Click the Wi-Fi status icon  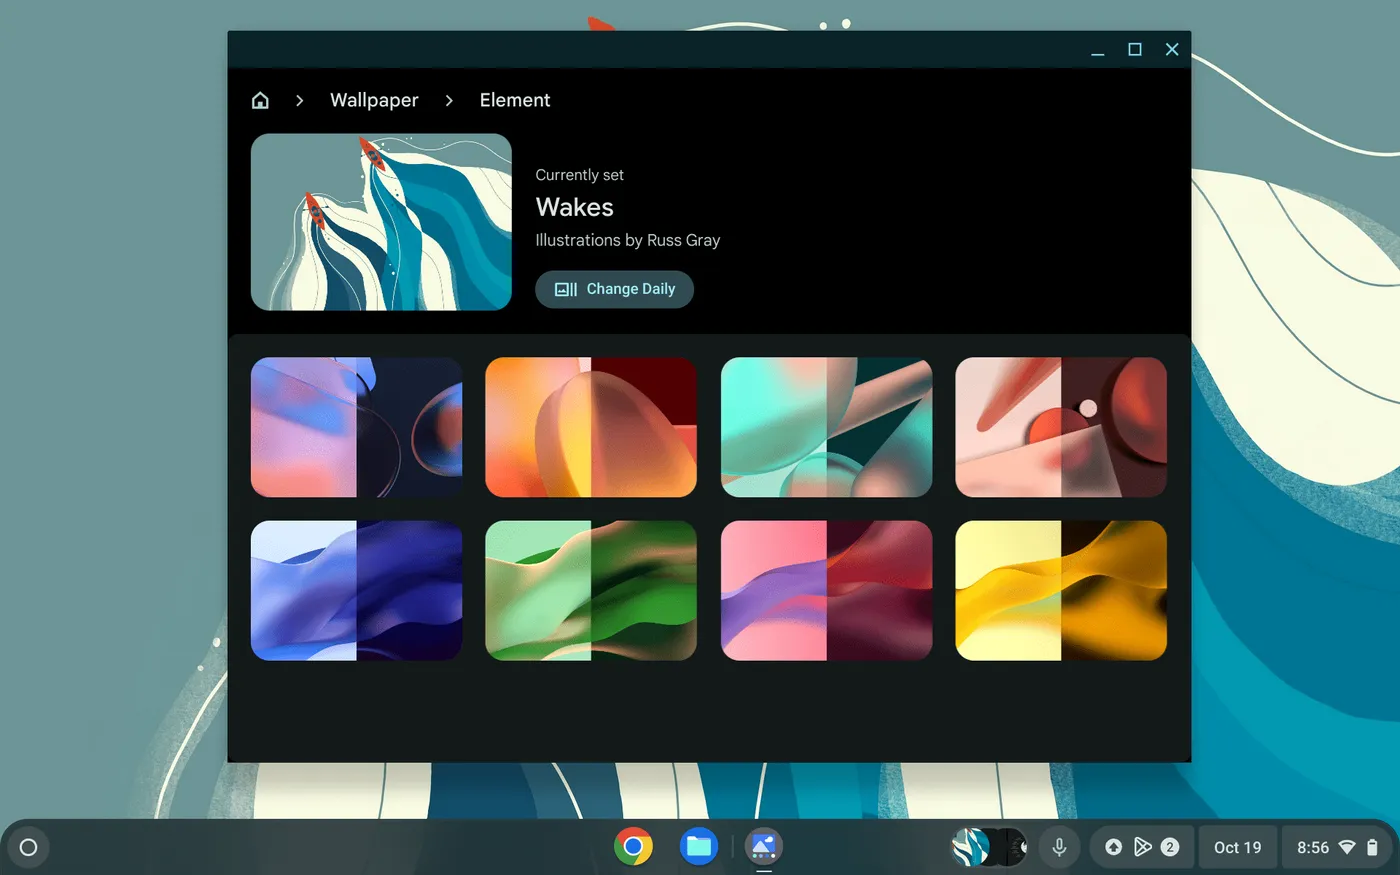pyautogui.click(x=1347, y=847)
